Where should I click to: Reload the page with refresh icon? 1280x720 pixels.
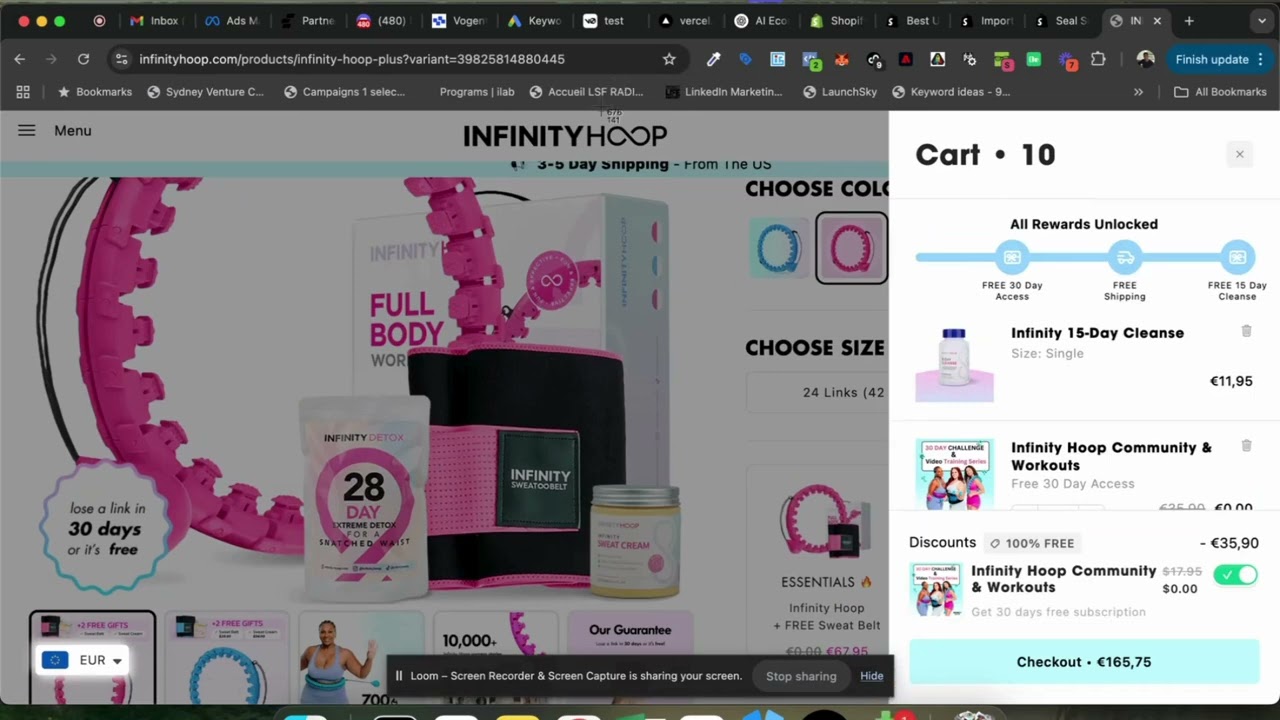click(x=83, y=59)
